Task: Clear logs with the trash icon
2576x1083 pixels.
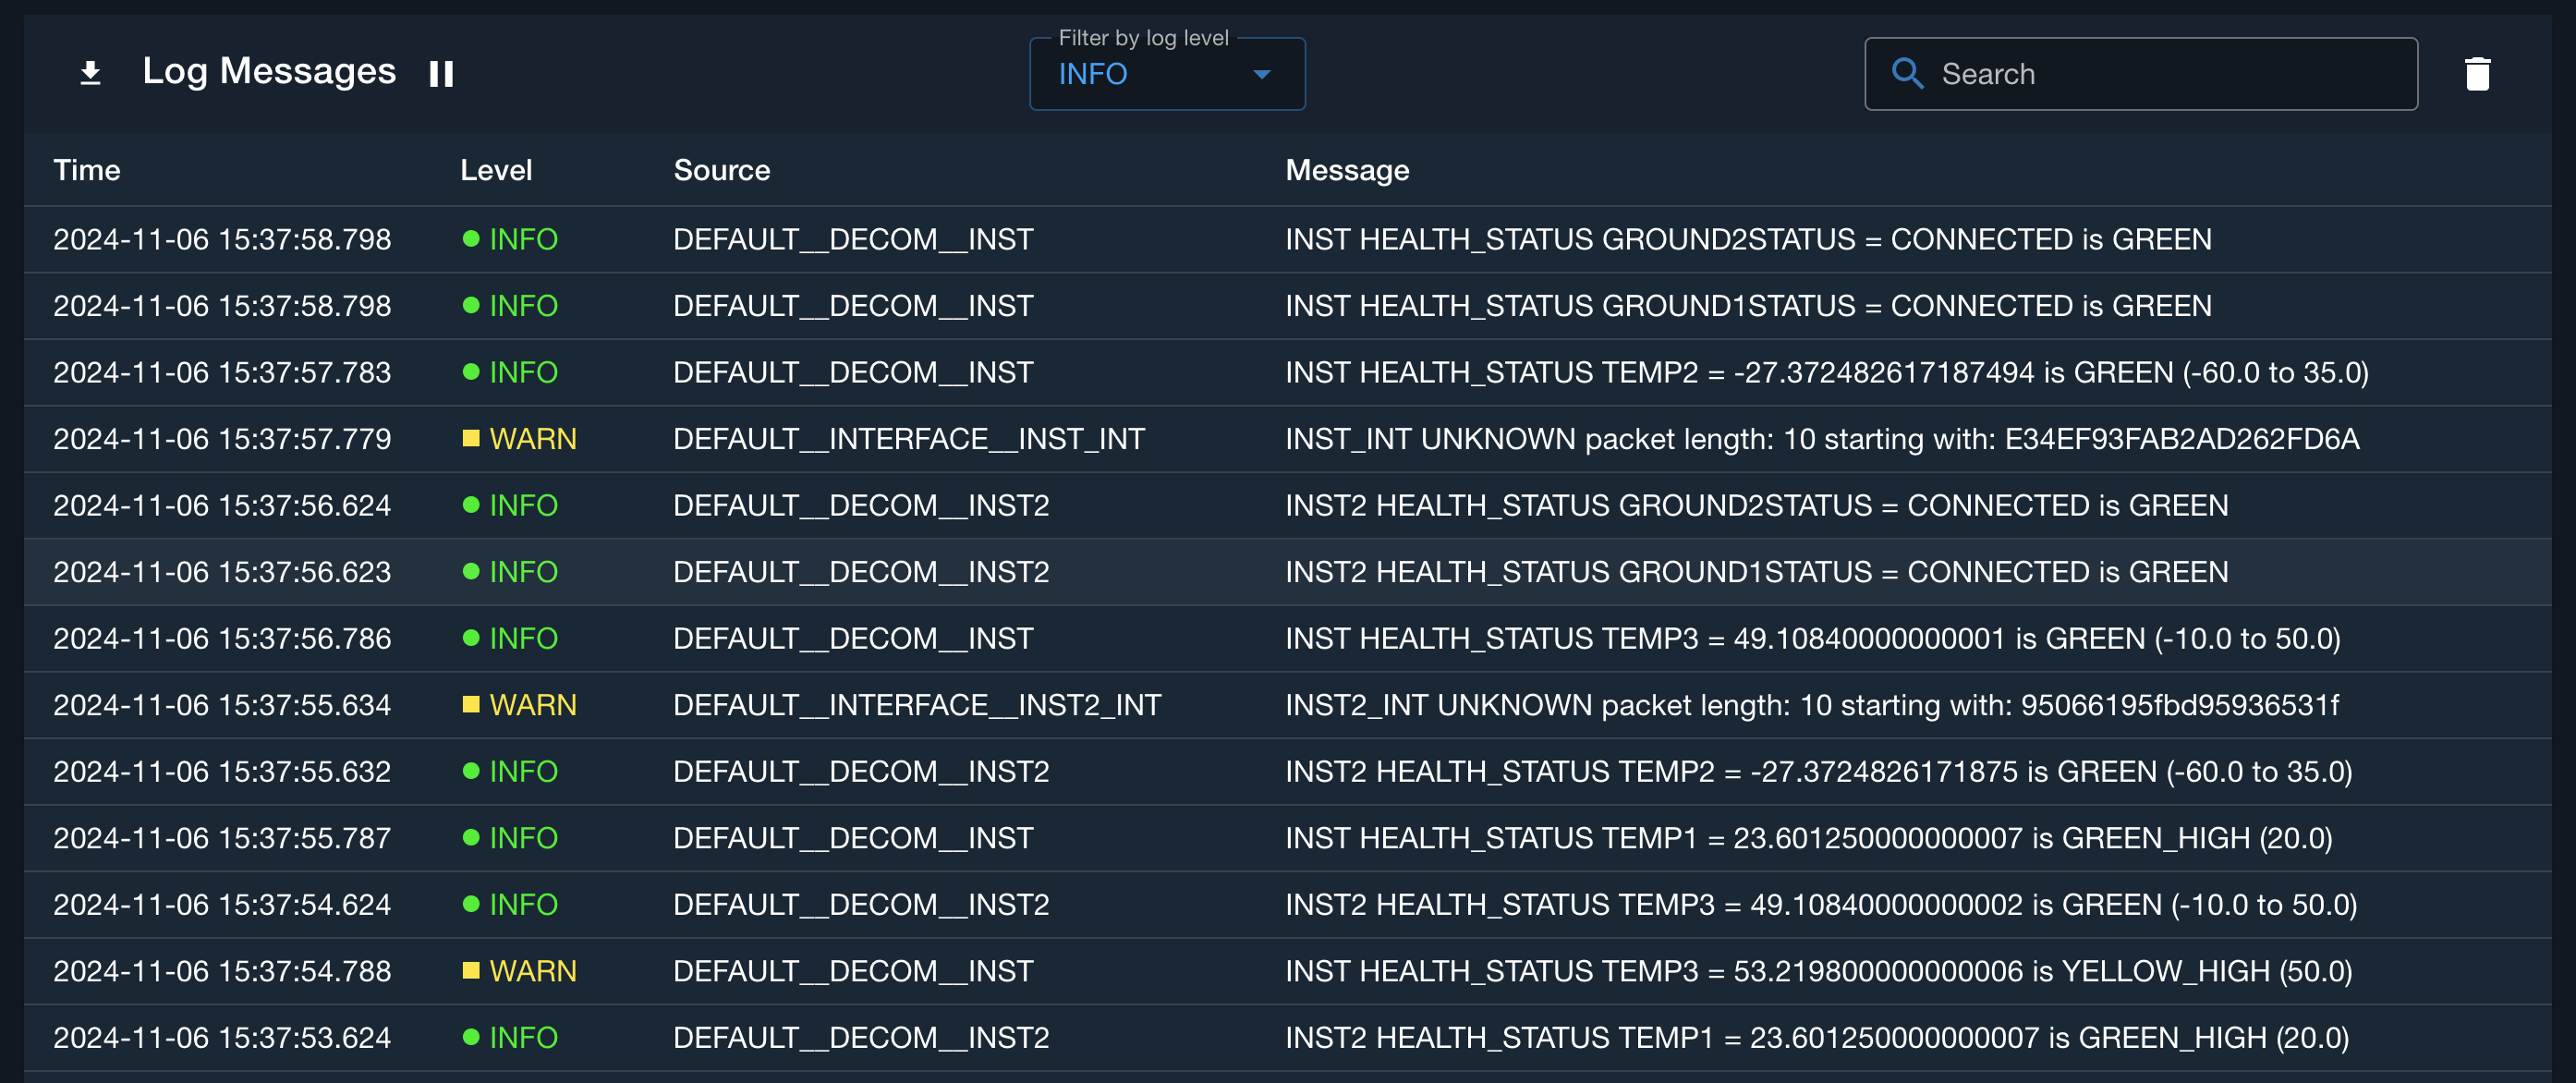Action: [2477, 73]
